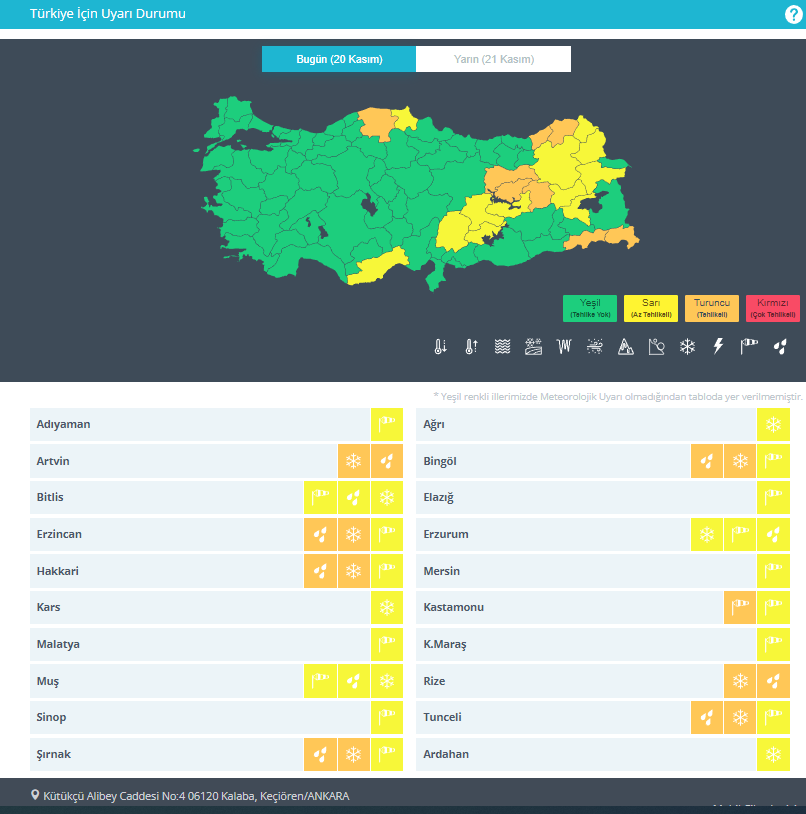The width and height of the screenshot is (806, 814).
Task: Click the Kırmızı (Çok Tehlikeli) legend swatch
Action: [x=772, y=308]
